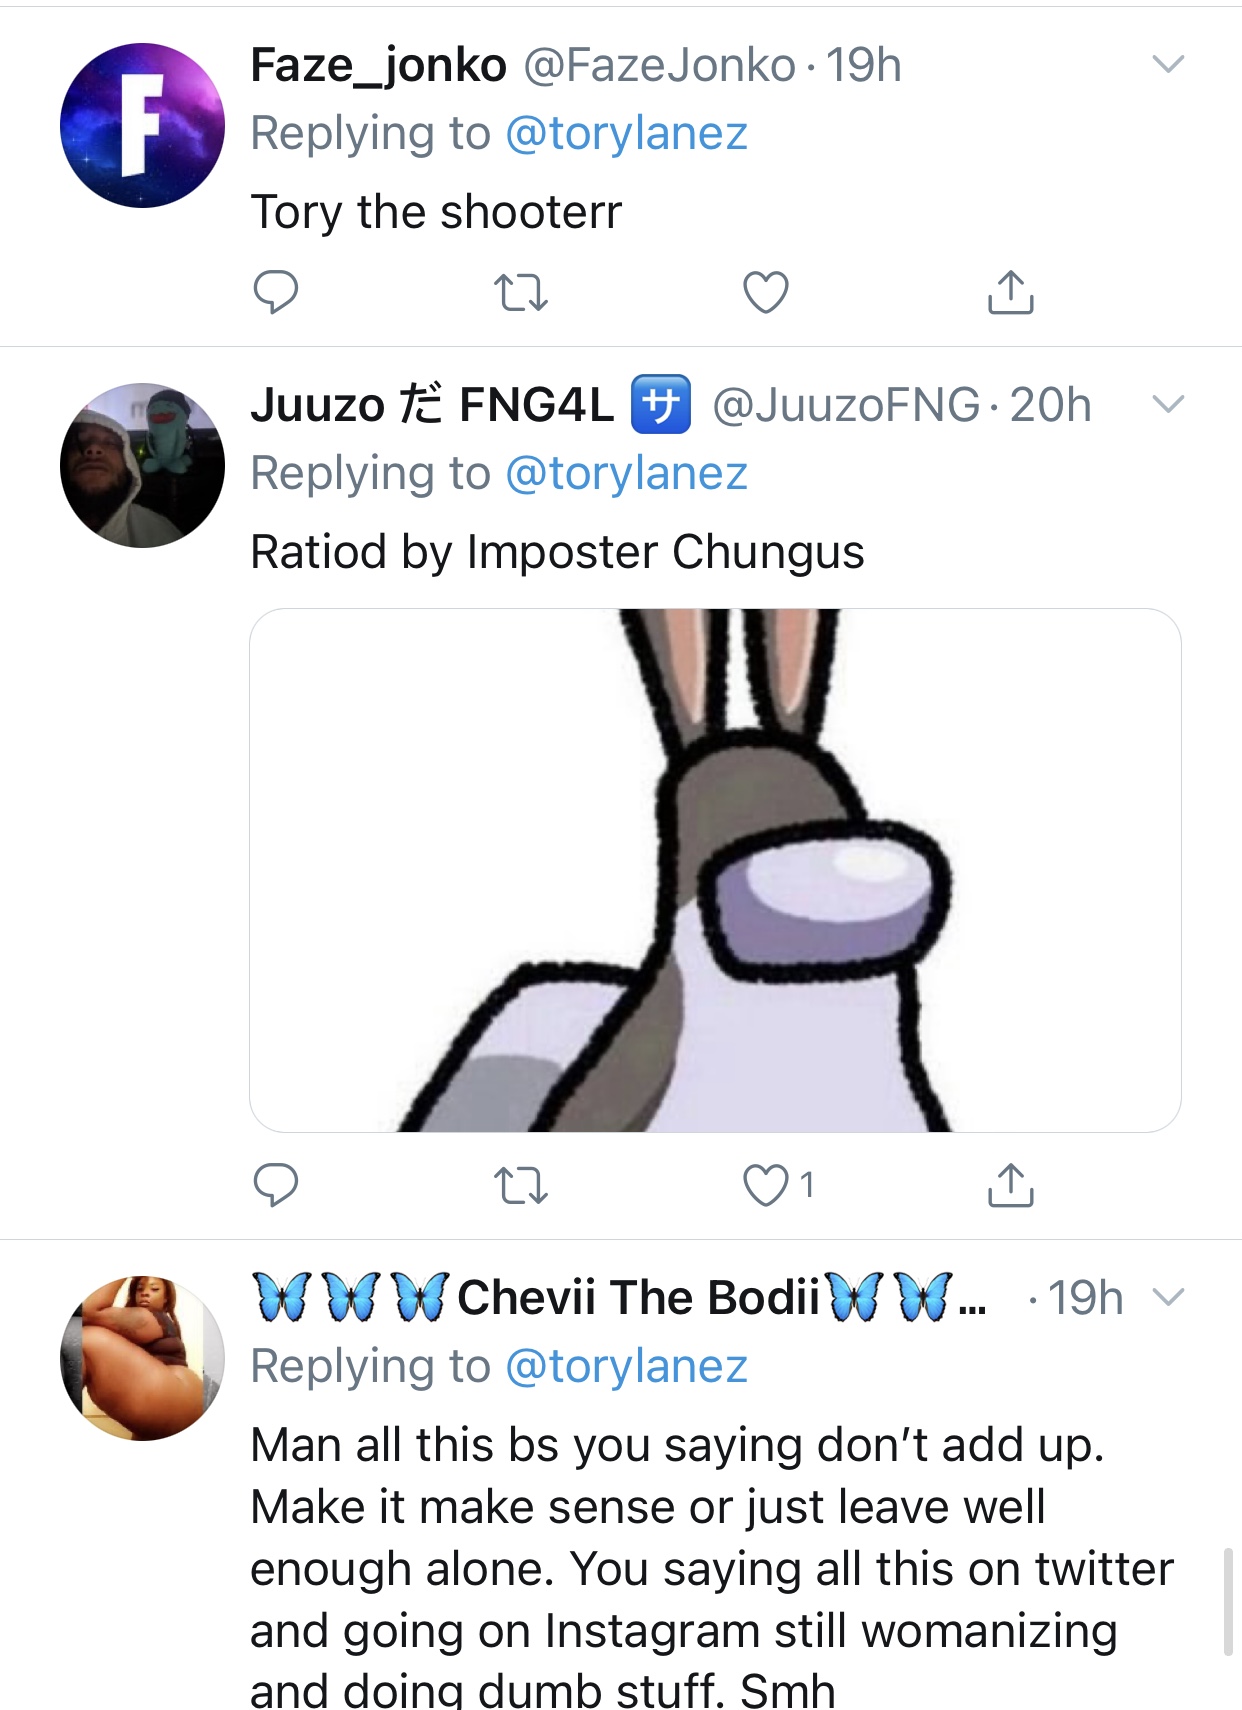Like Faze_jonko's tweet
The height and width of the screenshot is (1710, 1242).
click(766, 292)
